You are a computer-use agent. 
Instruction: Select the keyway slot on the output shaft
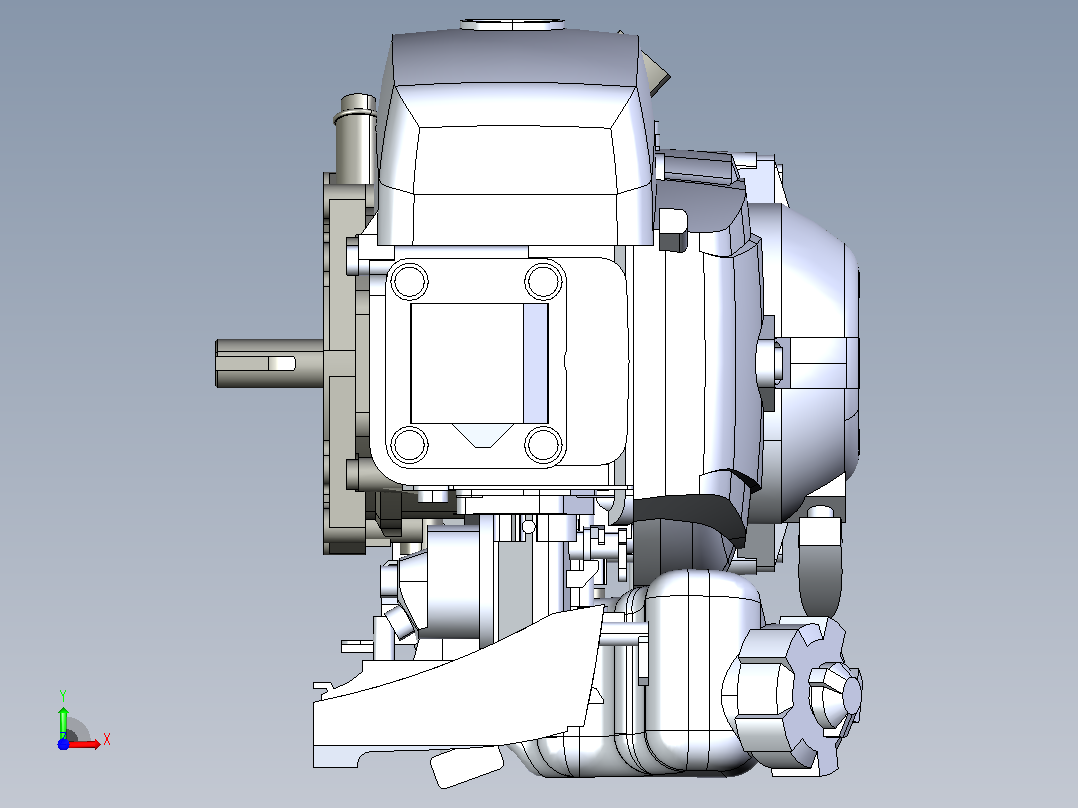[281, 363]
